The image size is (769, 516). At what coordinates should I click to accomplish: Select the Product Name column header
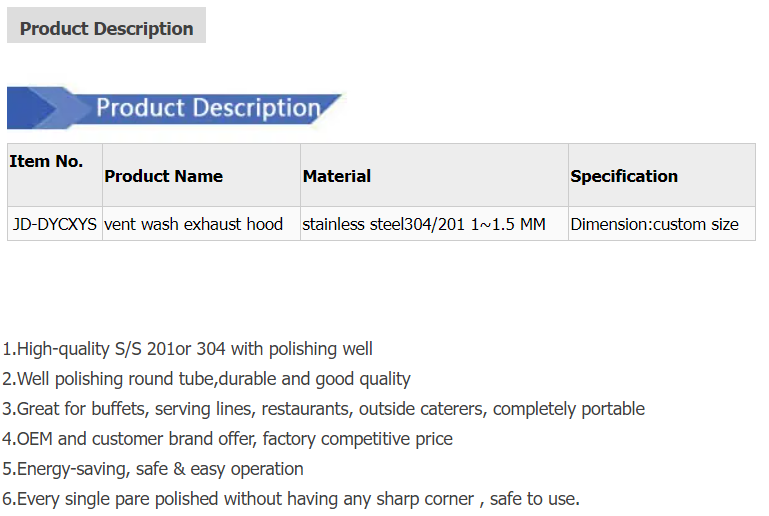pyautogui.click(x=201, y=175)
